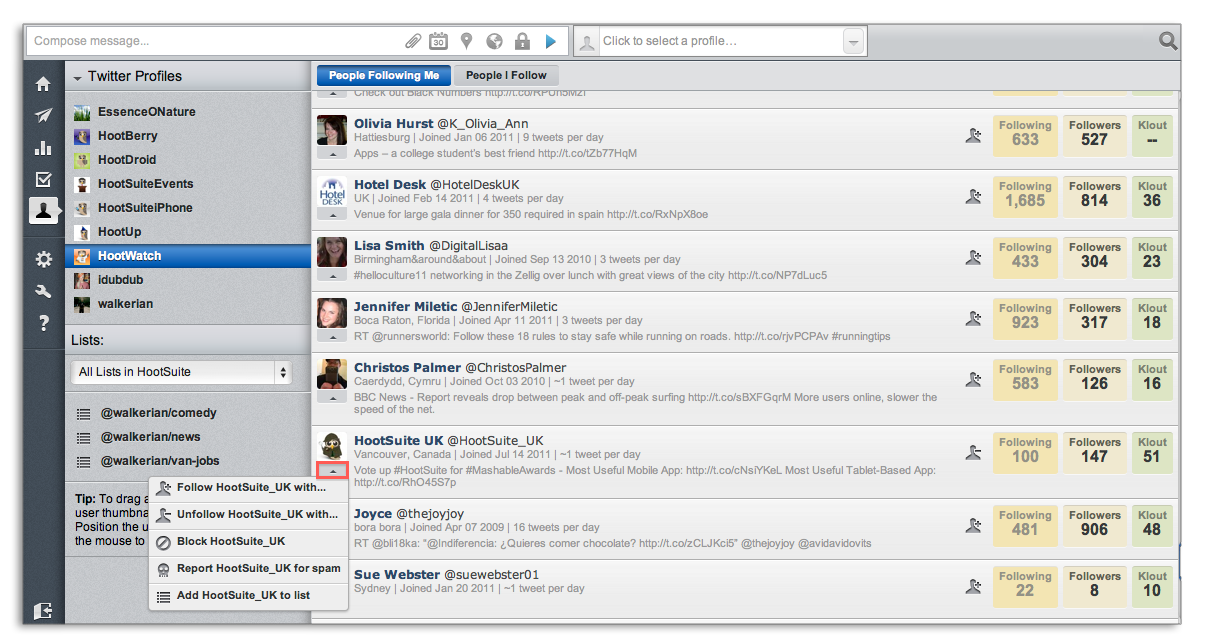Choose Block HootSuite_UK menu item
This screenshot has width=1206, height=642.
249,542
